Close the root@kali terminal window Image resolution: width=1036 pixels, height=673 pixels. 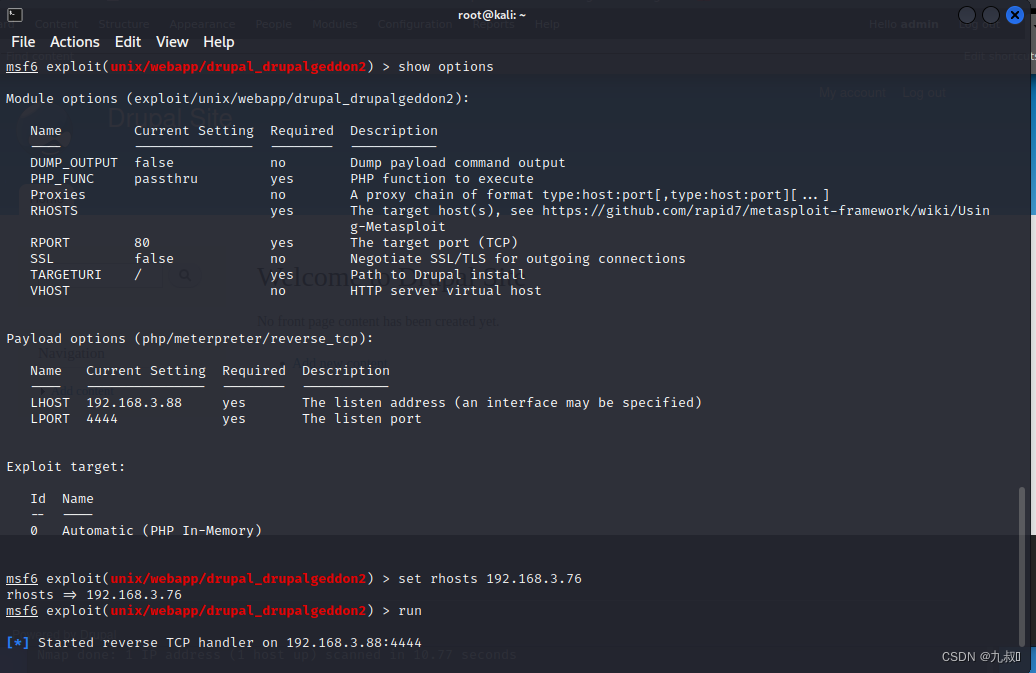[x=1015, y=15]
